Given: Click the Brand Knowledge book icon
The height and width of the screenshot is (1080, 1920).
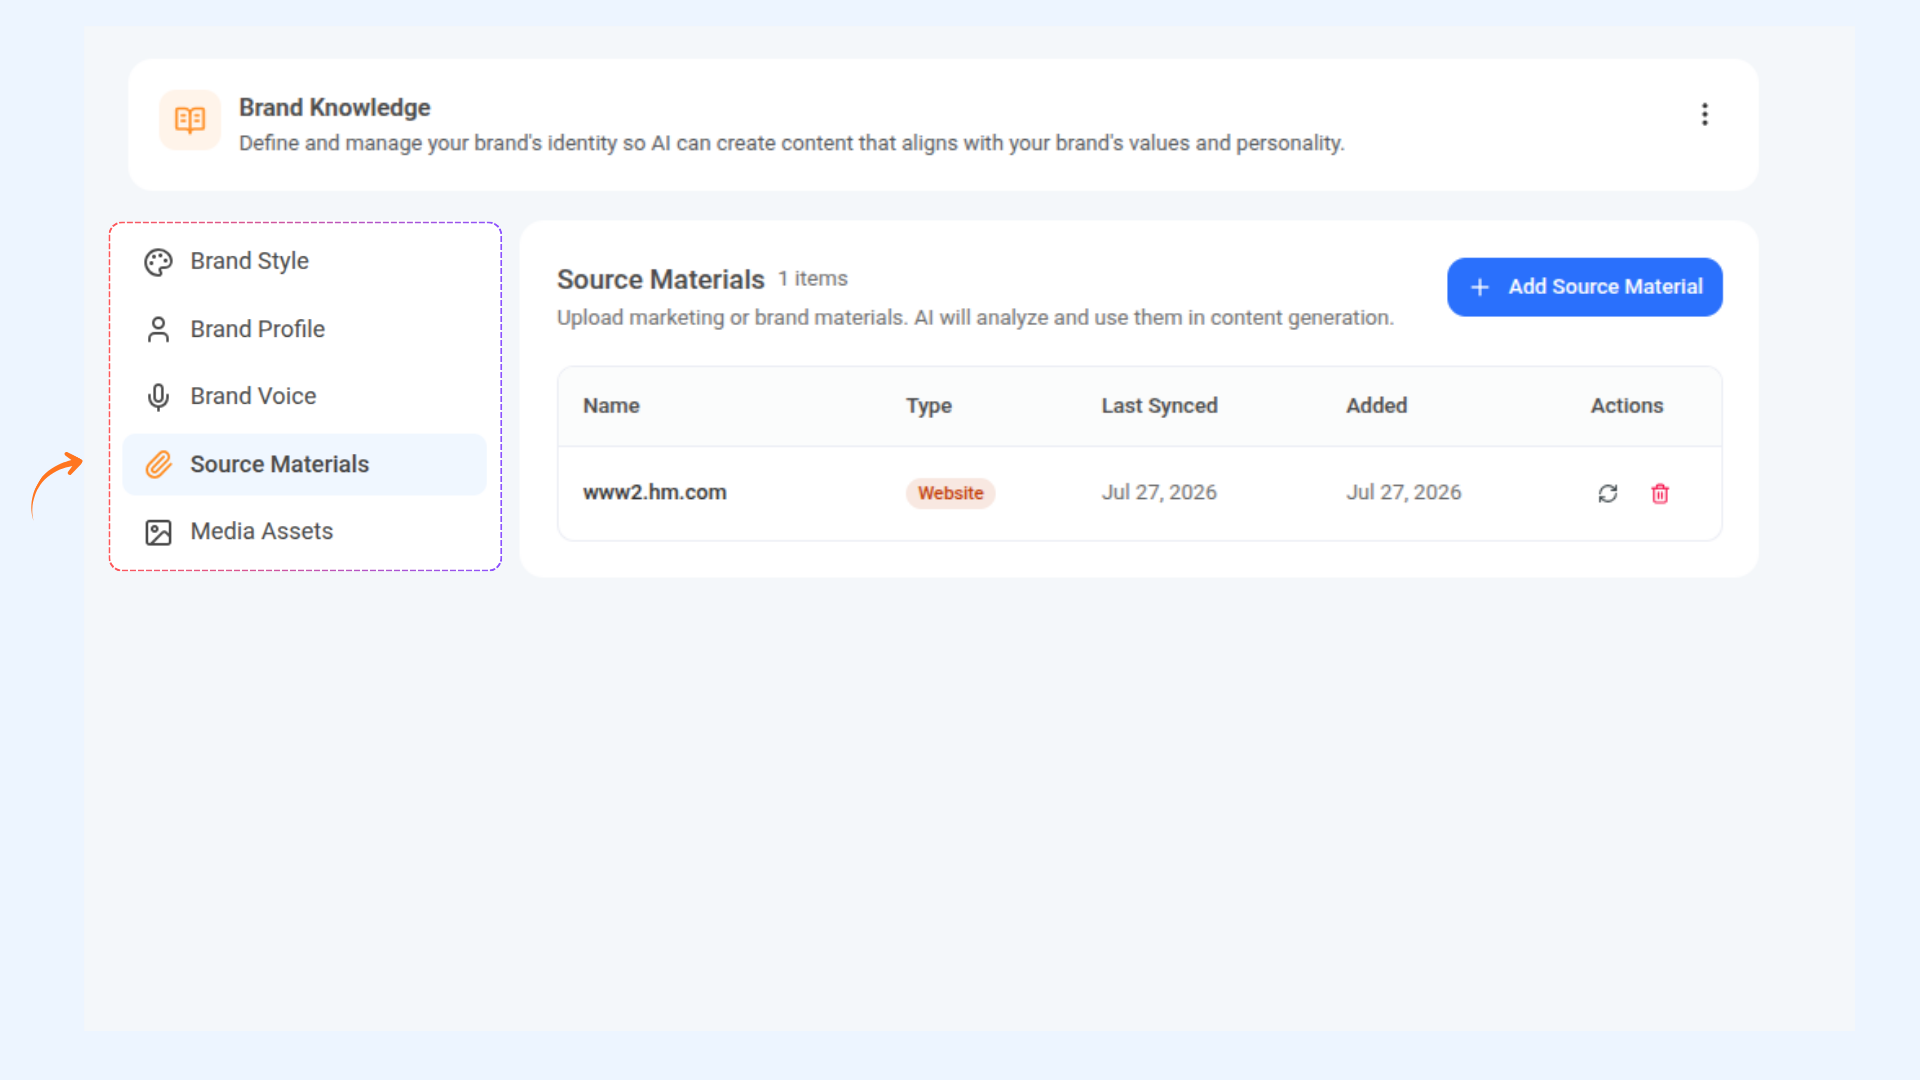Looking at the screenshot, I should (190, 120).
